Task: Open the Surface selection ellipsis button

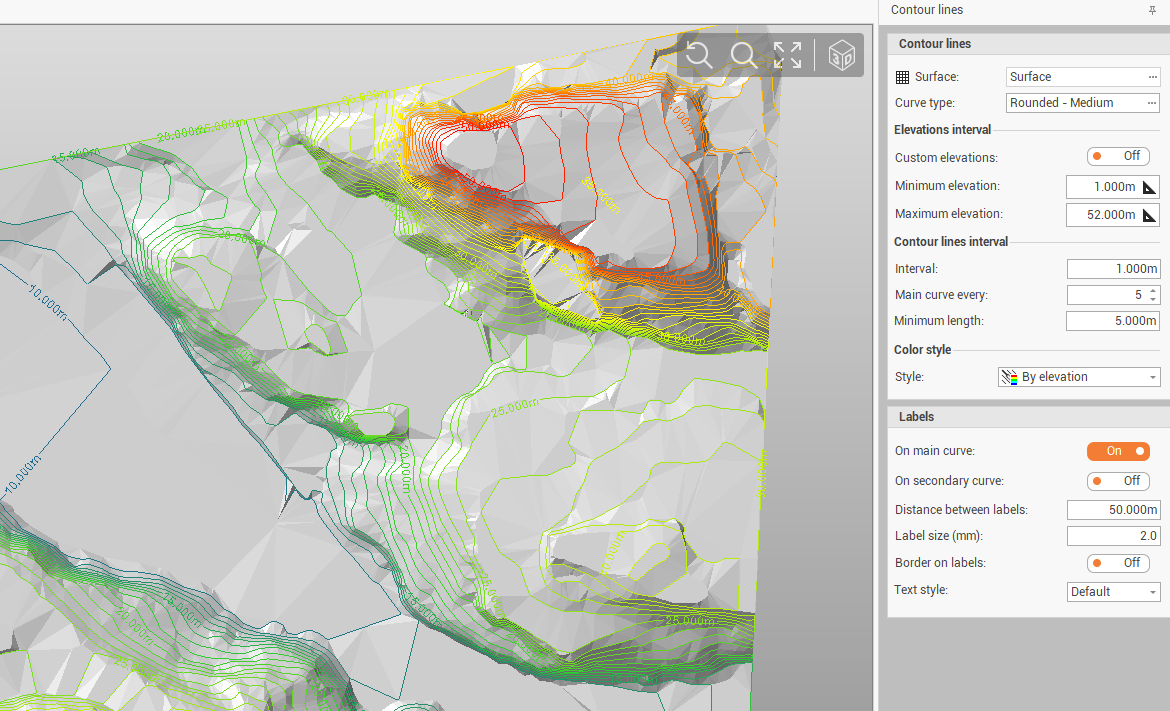Action: [x=1152, y=77]
